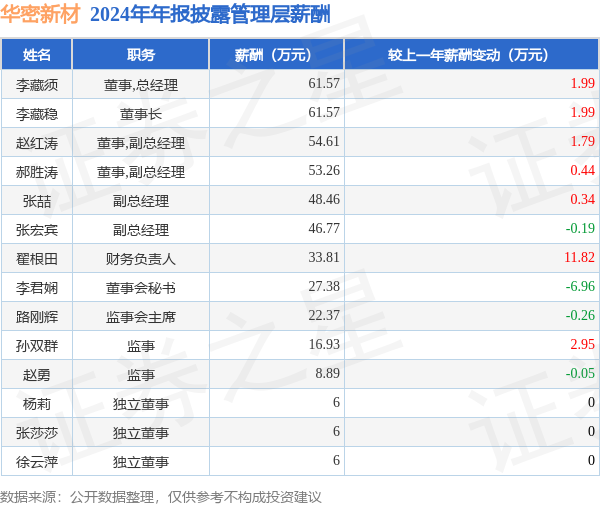Click the name cell 赵红涛
Viewport: 600px width, 506px height.
[37, 143]
